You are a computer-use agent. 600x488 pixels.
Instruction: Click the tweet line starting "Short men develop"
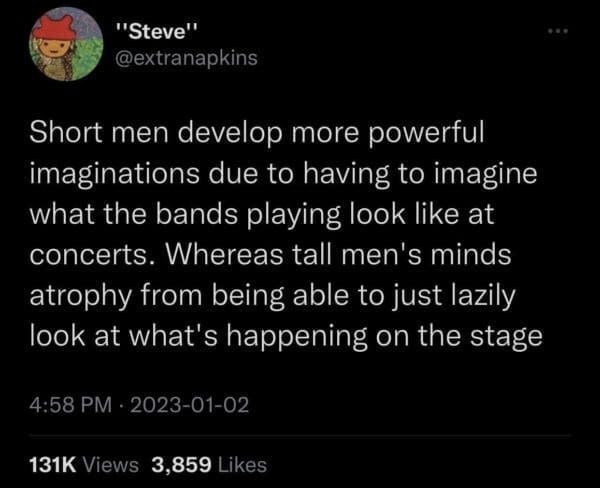[257, 133]
